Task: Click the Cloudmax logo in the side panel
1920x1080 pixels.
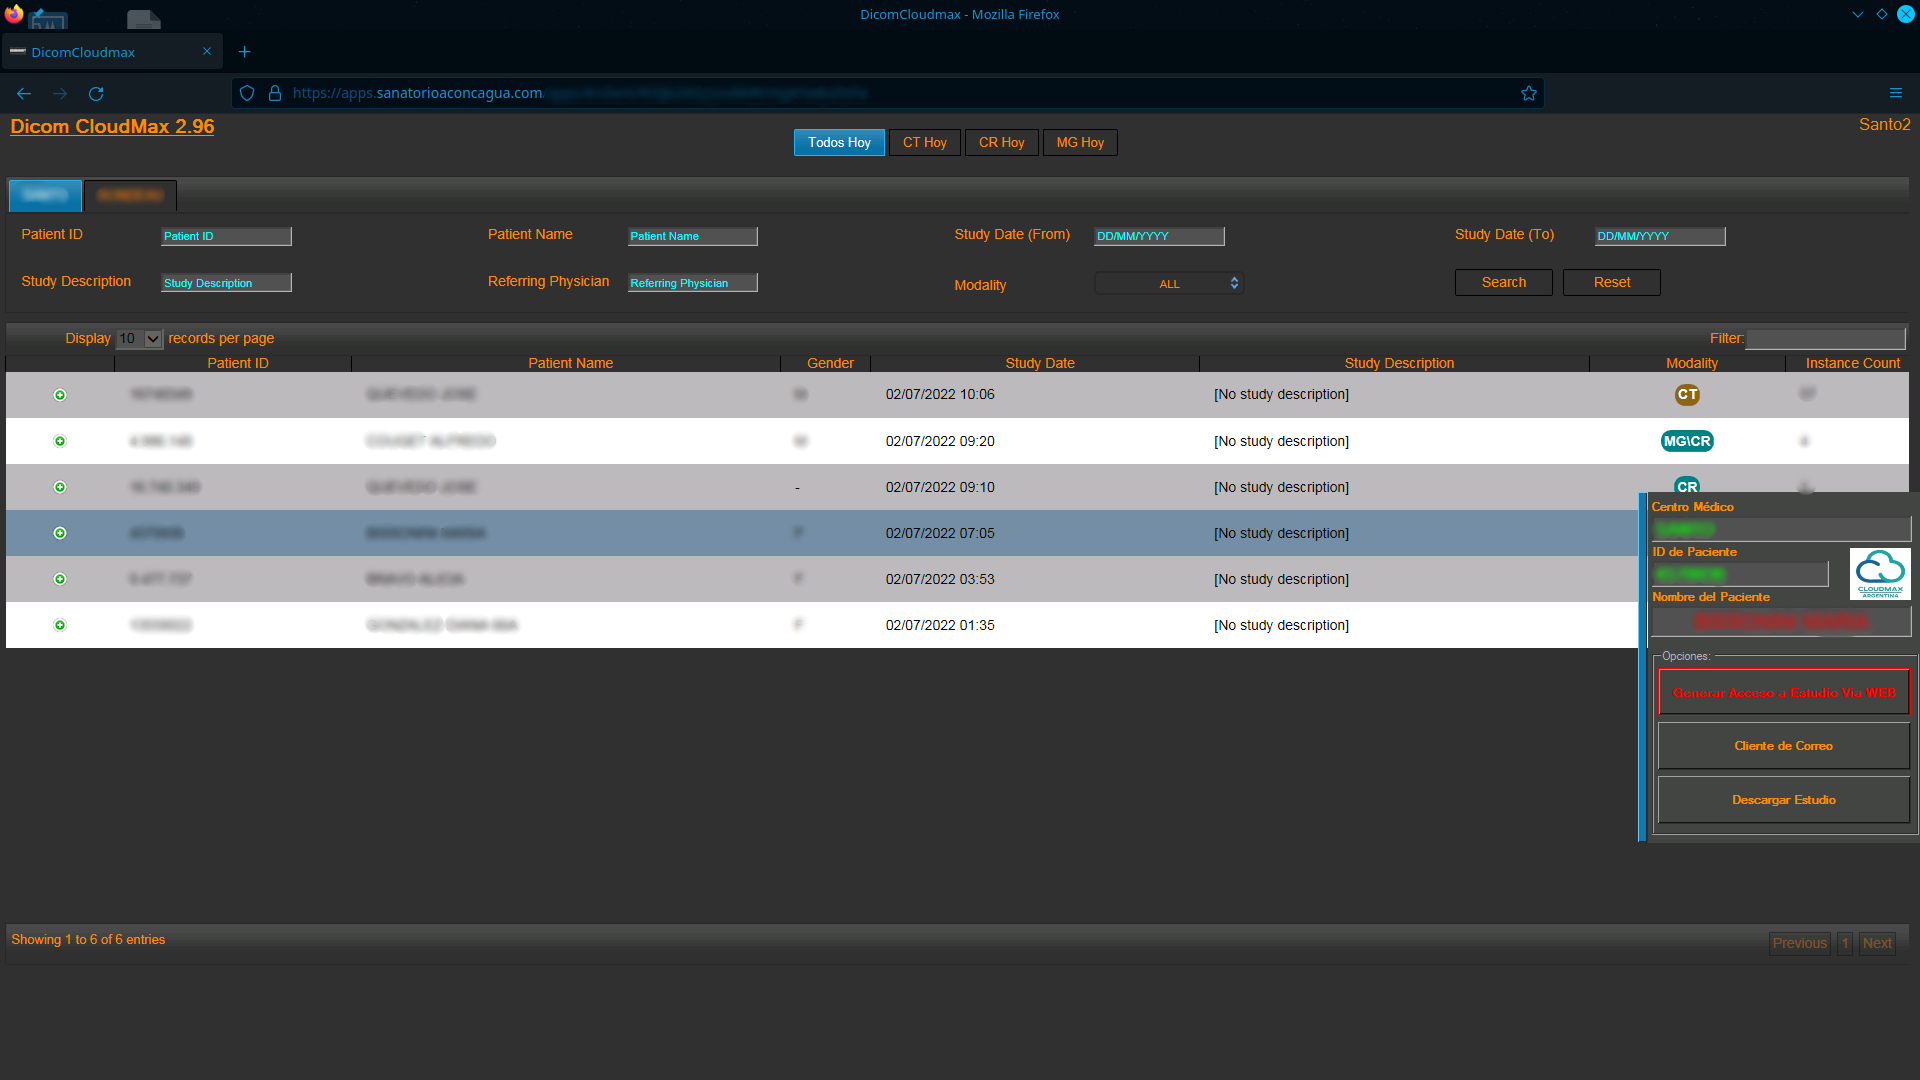Action: (1880, 573)
